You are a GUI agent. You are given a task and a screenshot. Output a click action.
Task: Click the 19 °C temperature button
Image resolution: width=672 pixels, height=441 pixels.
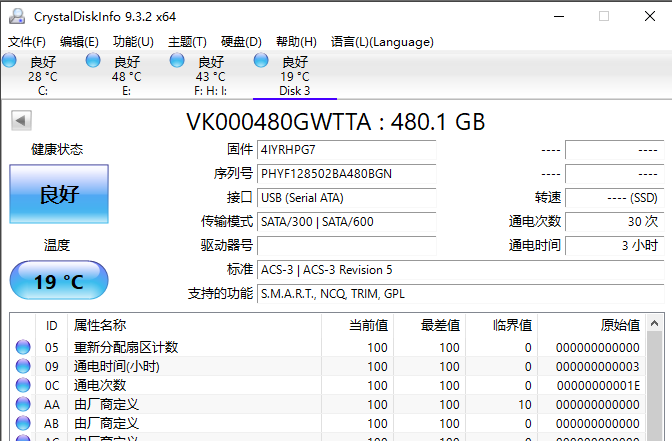pos(59,281)
